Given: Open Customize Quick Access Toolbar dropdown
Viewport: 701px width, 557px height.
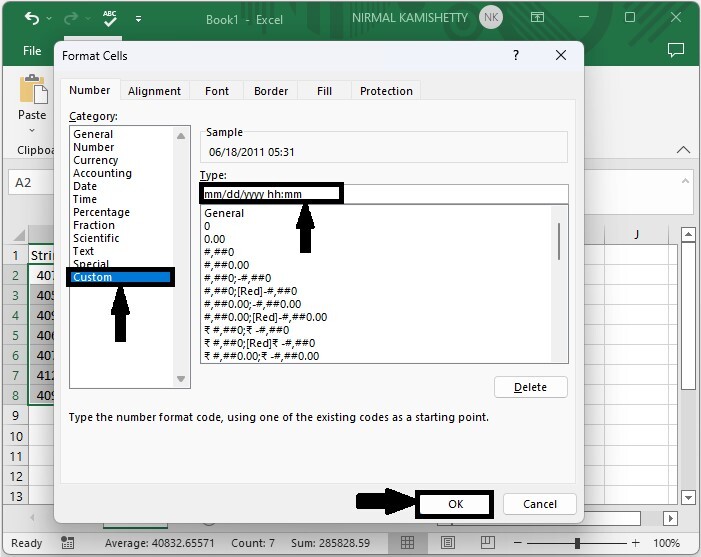Looking at the screenshot, I should (138, 19).
